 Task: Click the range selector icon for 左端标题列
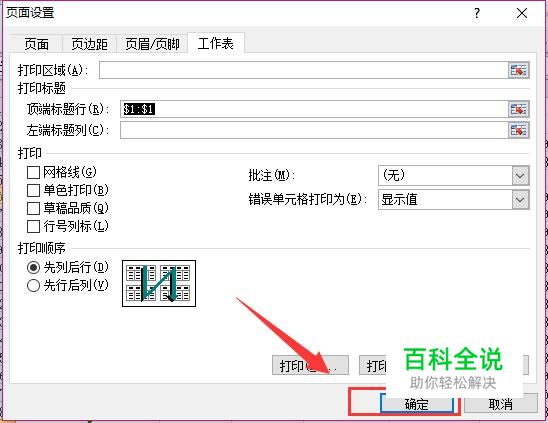(519, 130)
